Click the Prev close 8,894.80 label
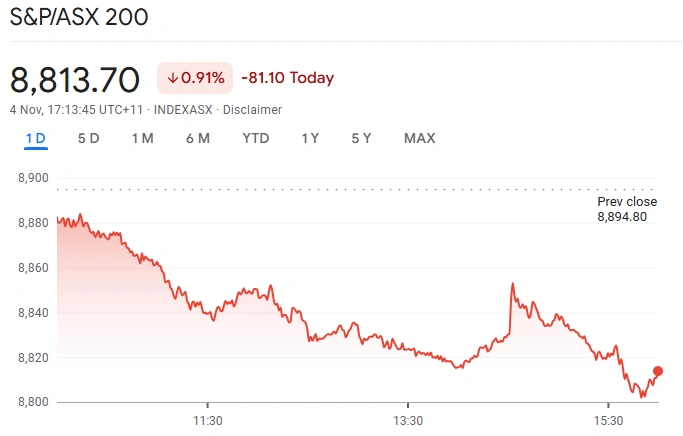This screenshot has width=683, height=436. [x=627, y=208]
